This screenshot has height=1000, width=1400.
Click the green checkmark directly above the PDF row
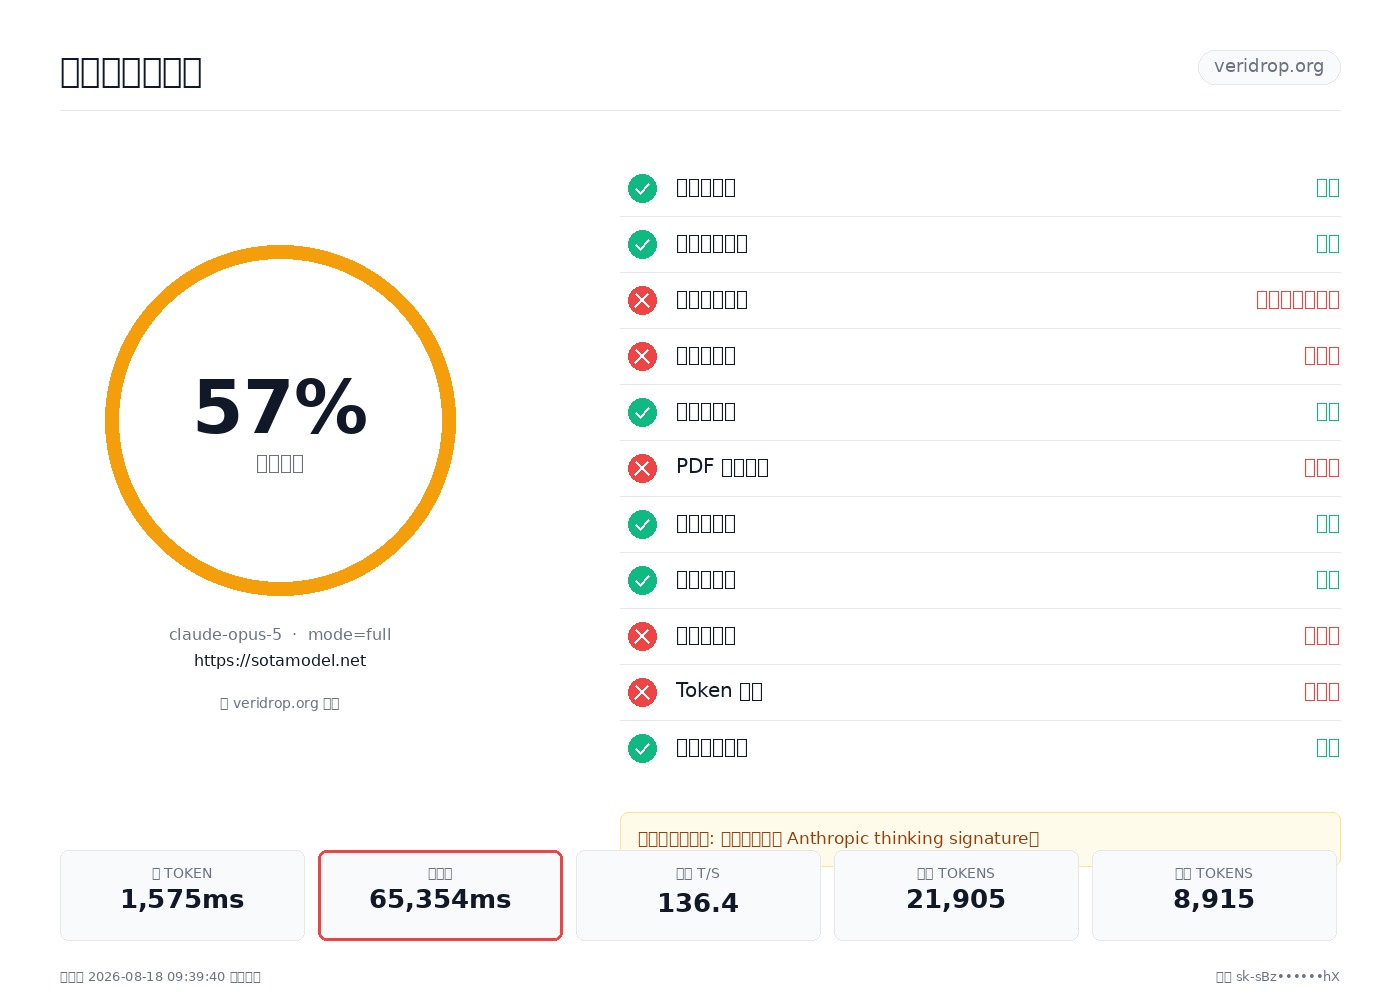click(642, 412)
